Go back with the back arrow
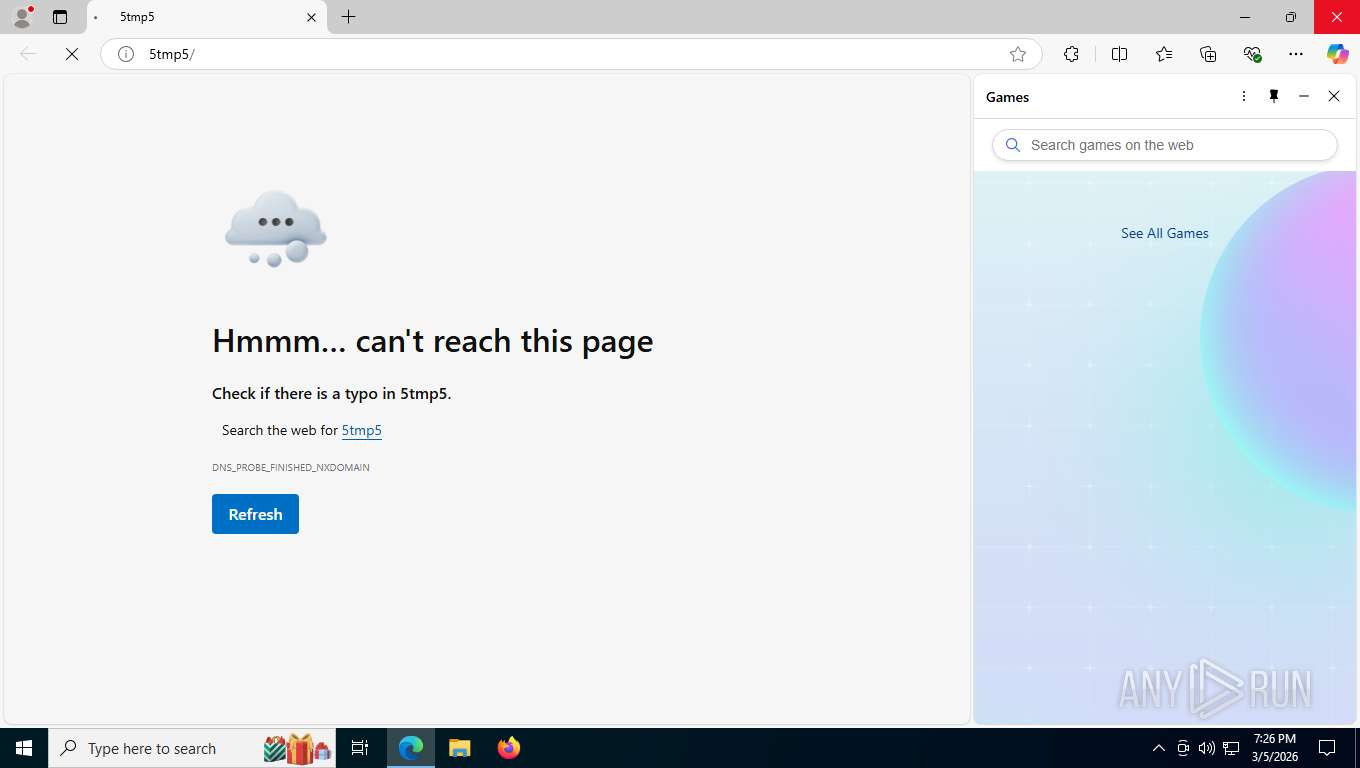Viewport: 1360px width, 768px height. 28,54
